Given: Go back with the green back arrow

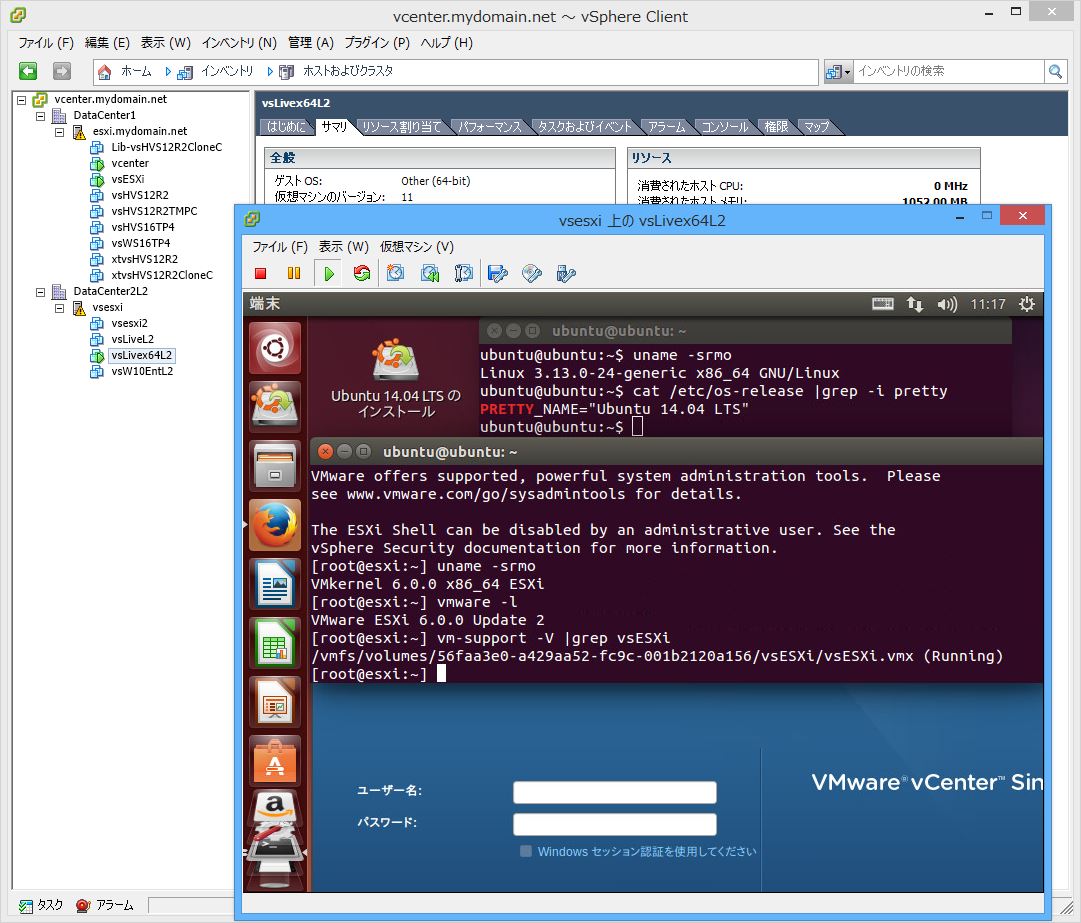Looking at the screenshot, I should 28,70.
